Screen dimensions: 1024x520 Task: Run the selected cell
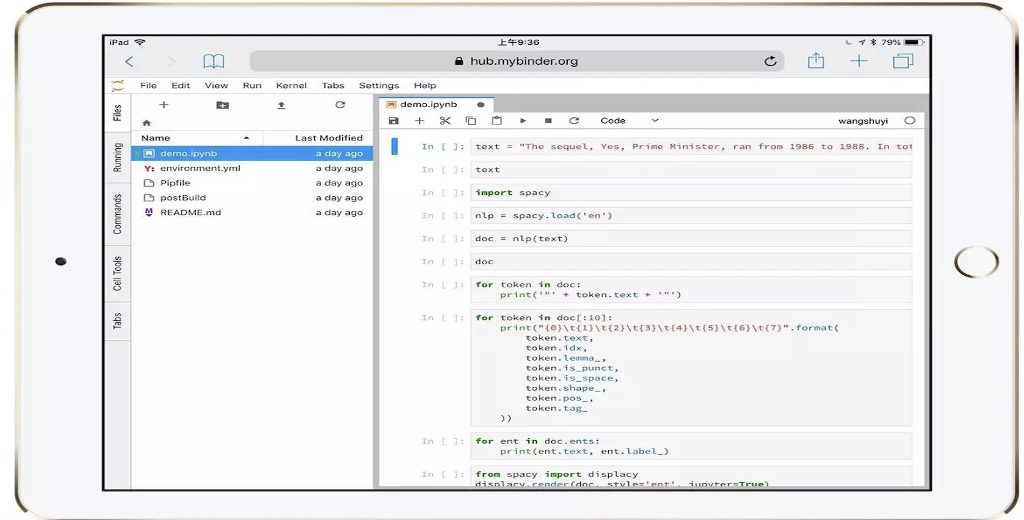click(x=523, y=121)
